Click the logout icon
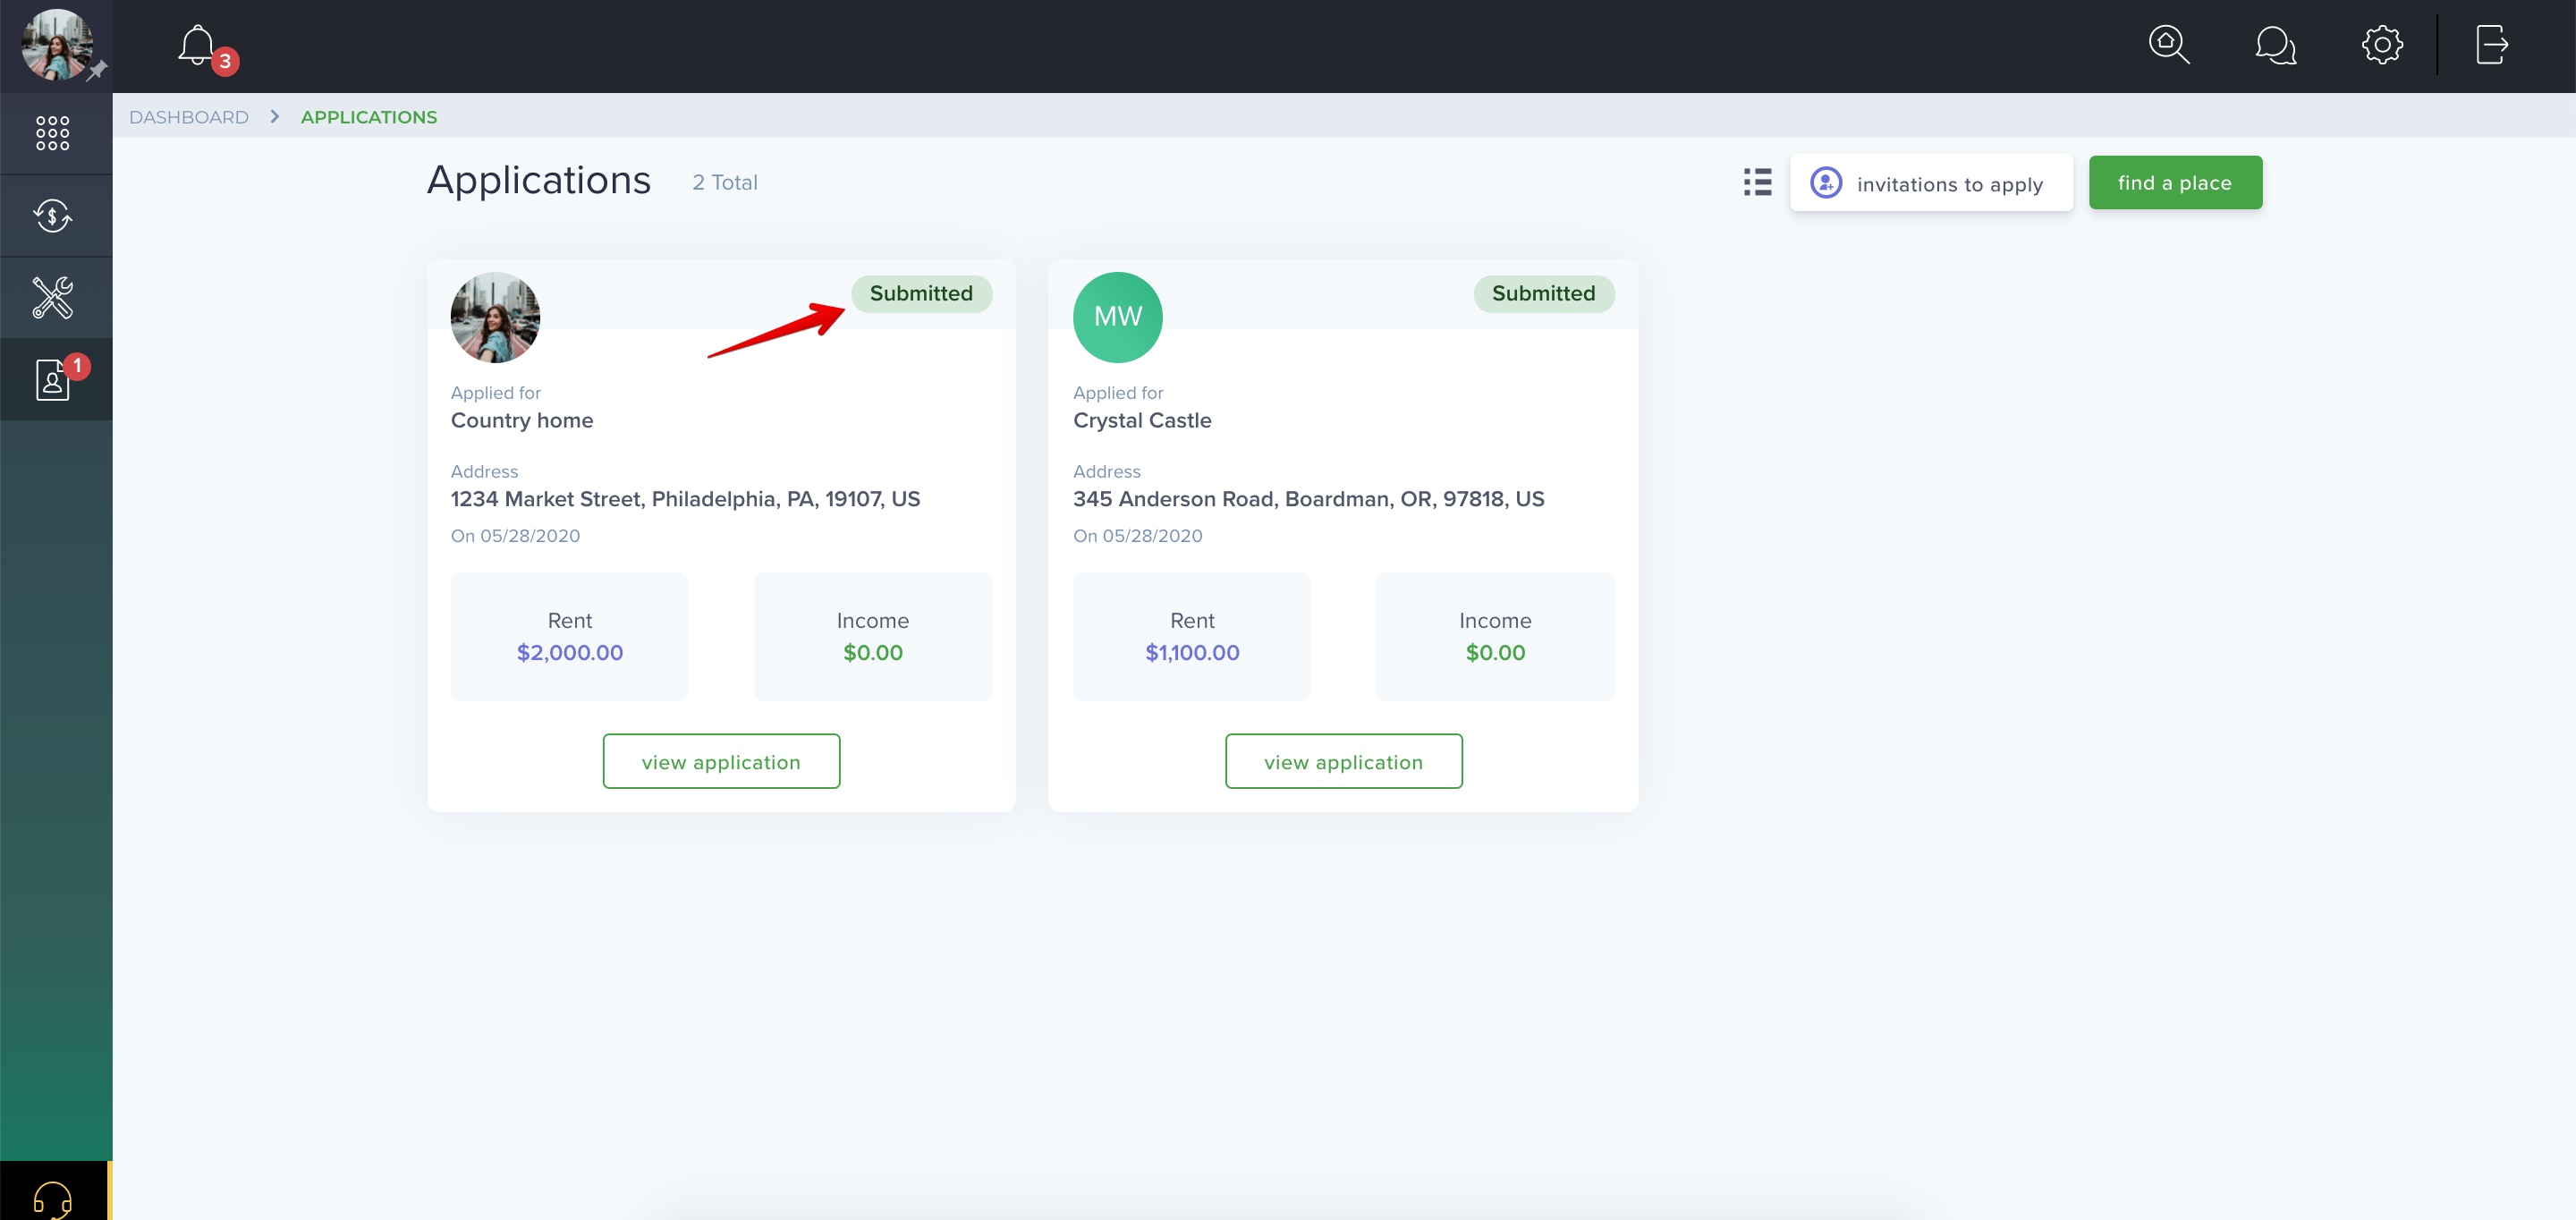Viewport: 2576px width, 1220px height. 2491,45
